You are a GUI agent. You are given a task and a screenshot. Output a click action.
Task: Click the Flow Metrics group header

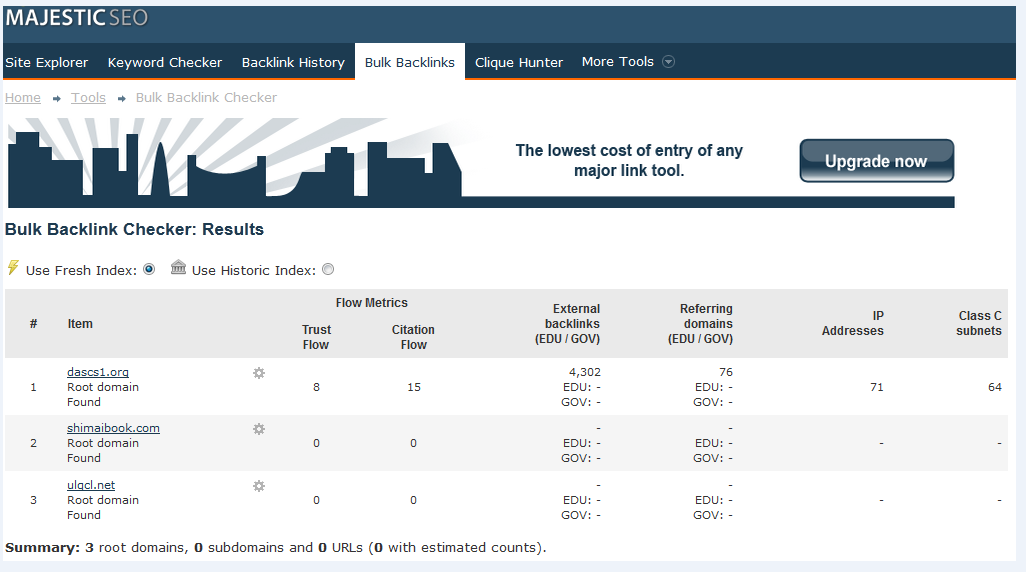point(372,303)
